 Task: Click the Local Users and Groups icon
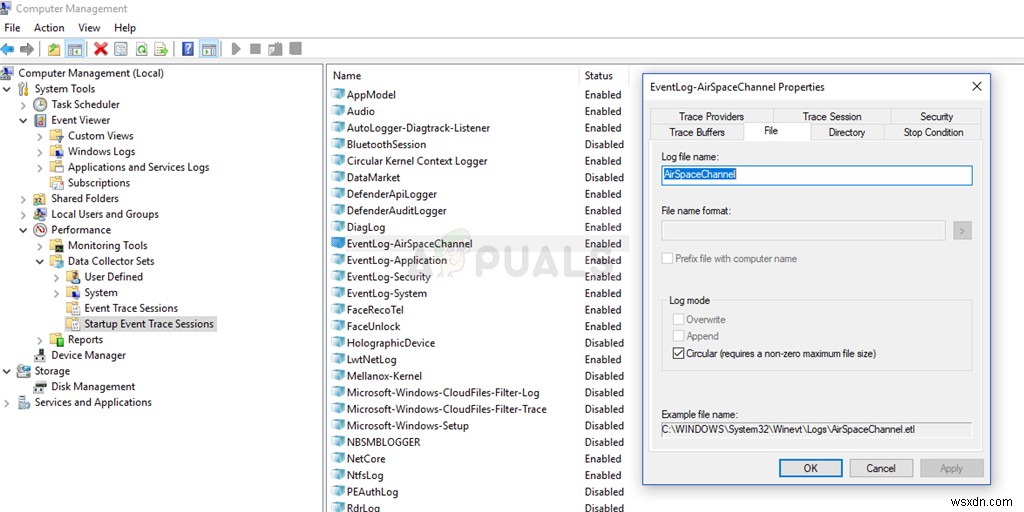40,214
